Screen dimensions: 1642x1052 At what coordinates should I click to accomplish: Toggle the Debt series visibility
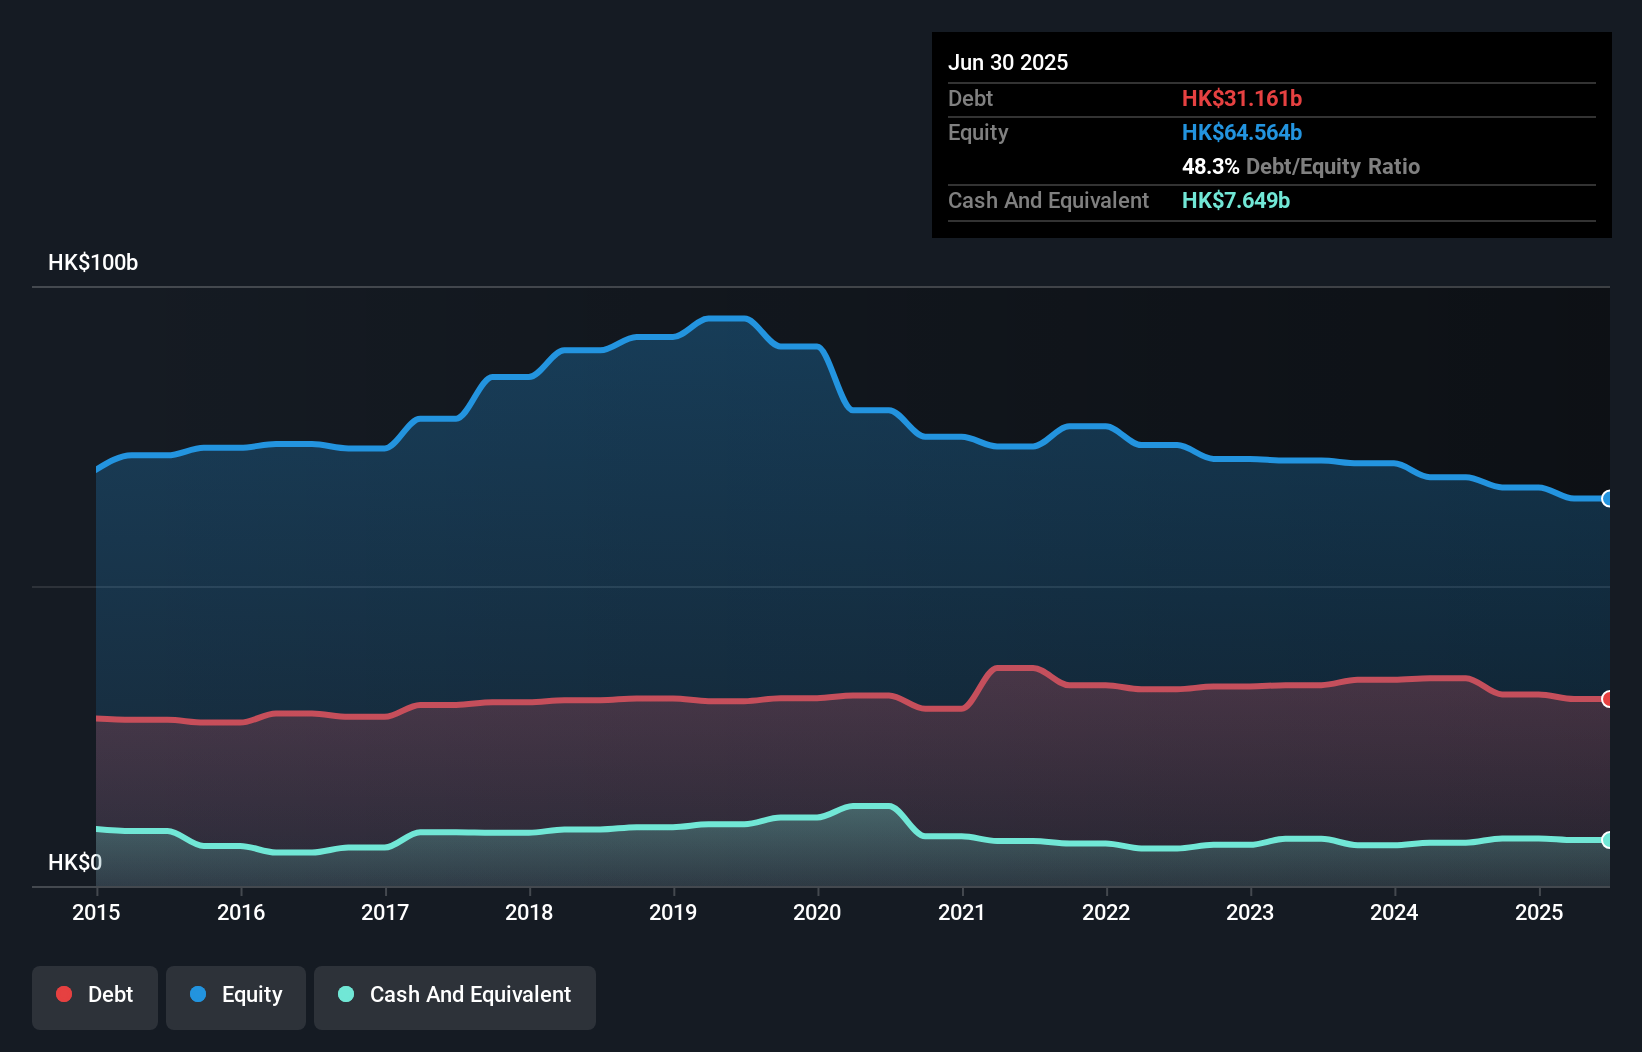(95, 995)
